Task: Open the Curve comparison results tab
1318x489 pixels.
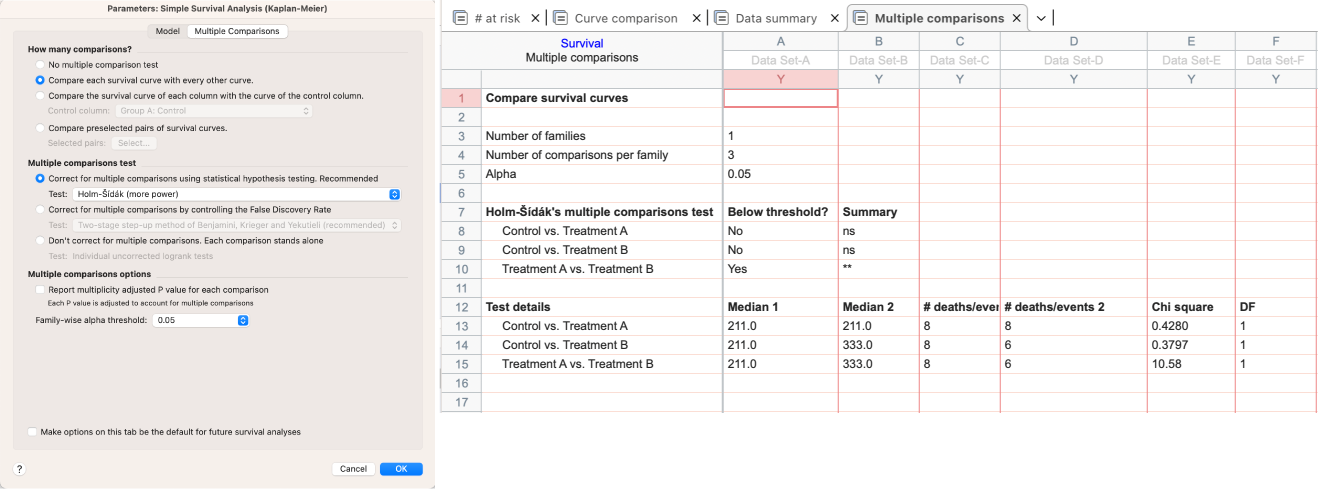Action: click(625, 18)
